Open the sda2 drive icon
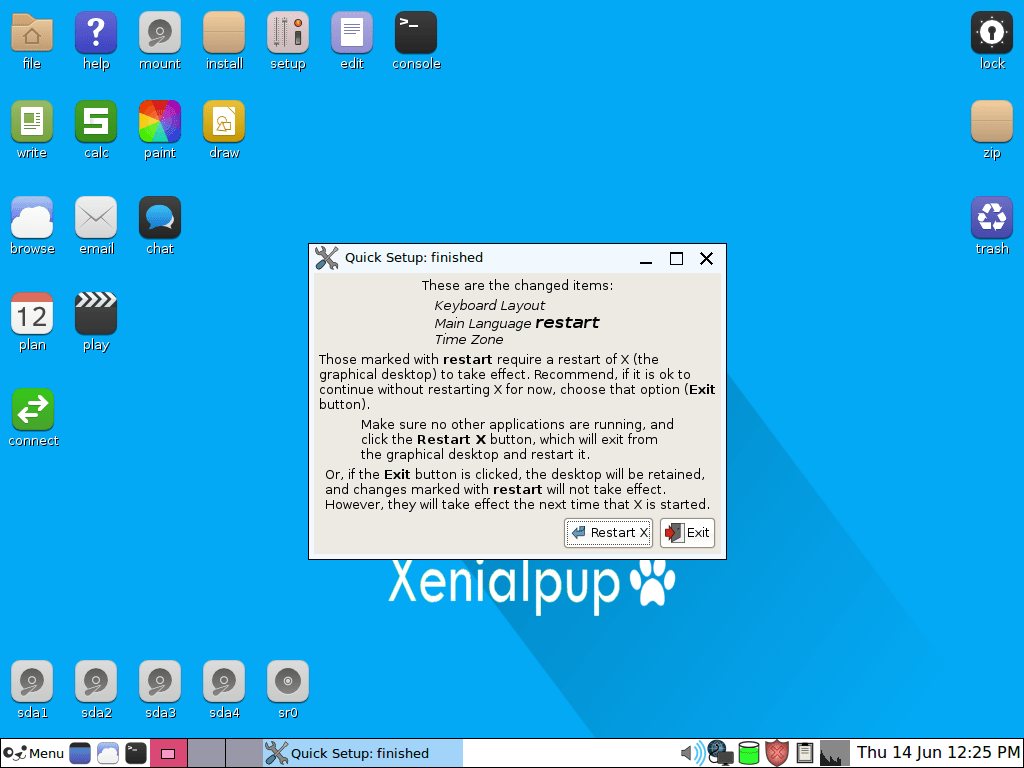Screen dimensions: 1024x768 coord(95,681)
